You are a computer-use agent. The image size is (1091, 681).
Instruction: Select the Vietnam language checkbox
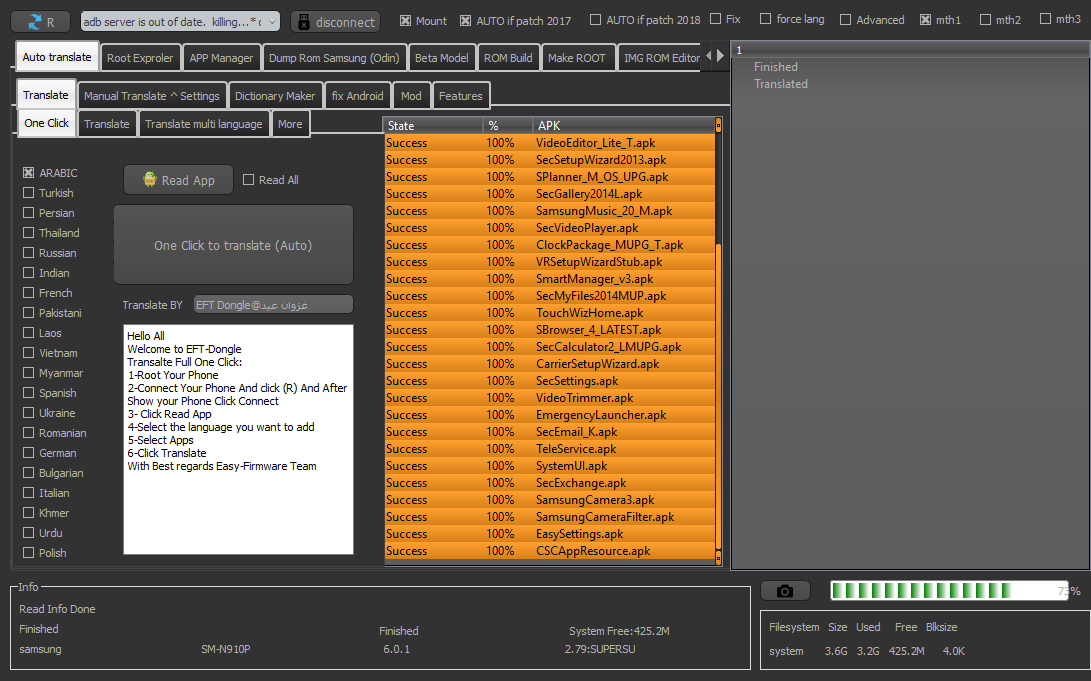[29, 353]
